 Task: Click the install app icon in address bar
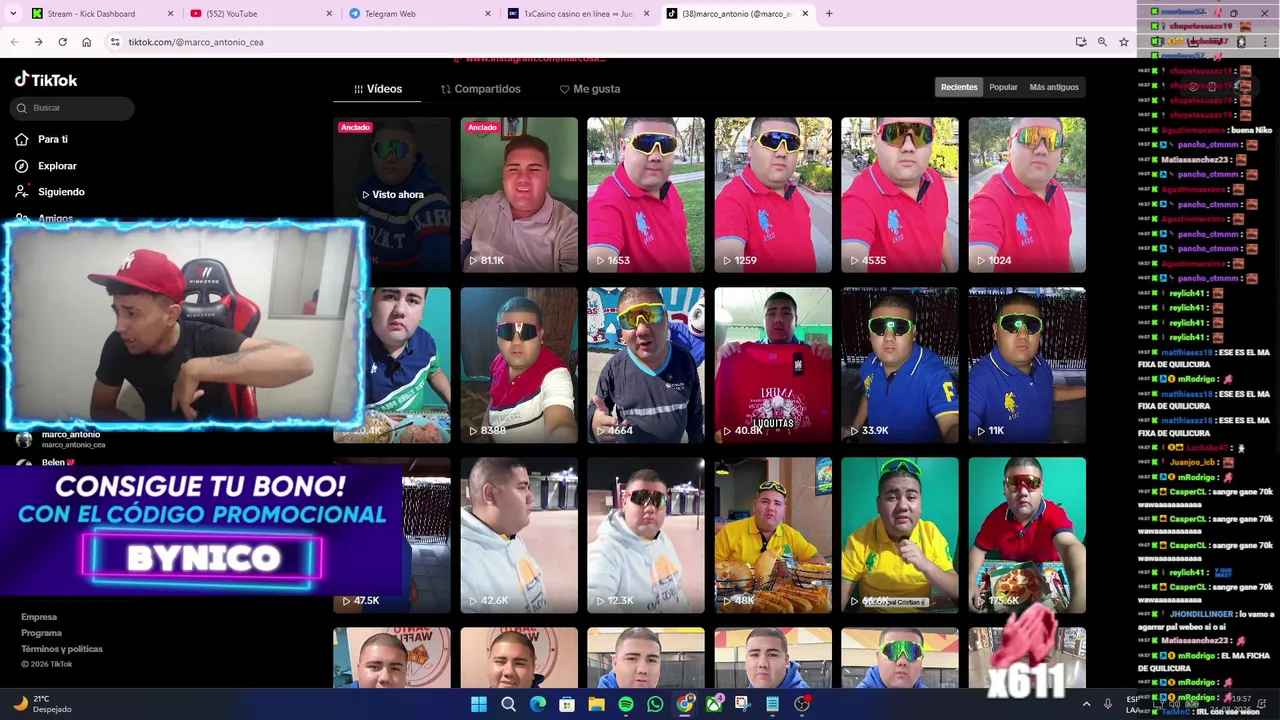[x=1081, y=42]
